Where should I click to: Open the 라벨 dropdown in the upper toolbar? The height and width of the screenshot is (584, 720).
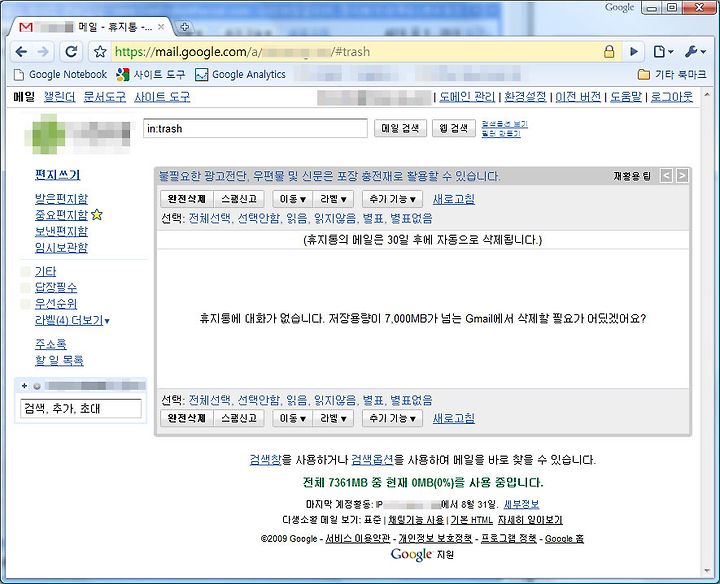point(333,199)
